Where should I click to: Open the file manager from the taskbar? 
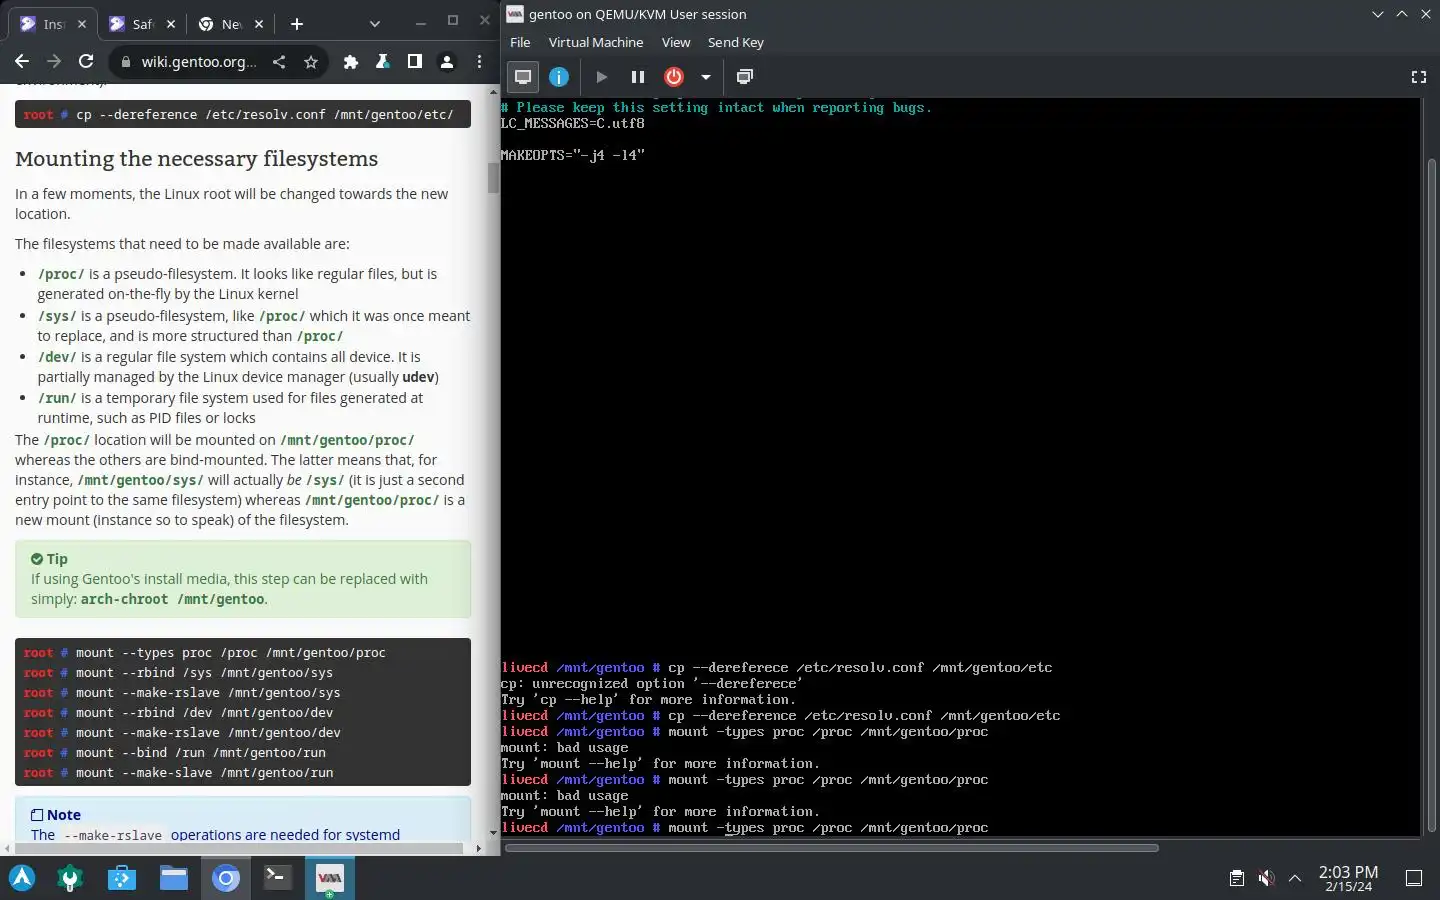[174, 878]
